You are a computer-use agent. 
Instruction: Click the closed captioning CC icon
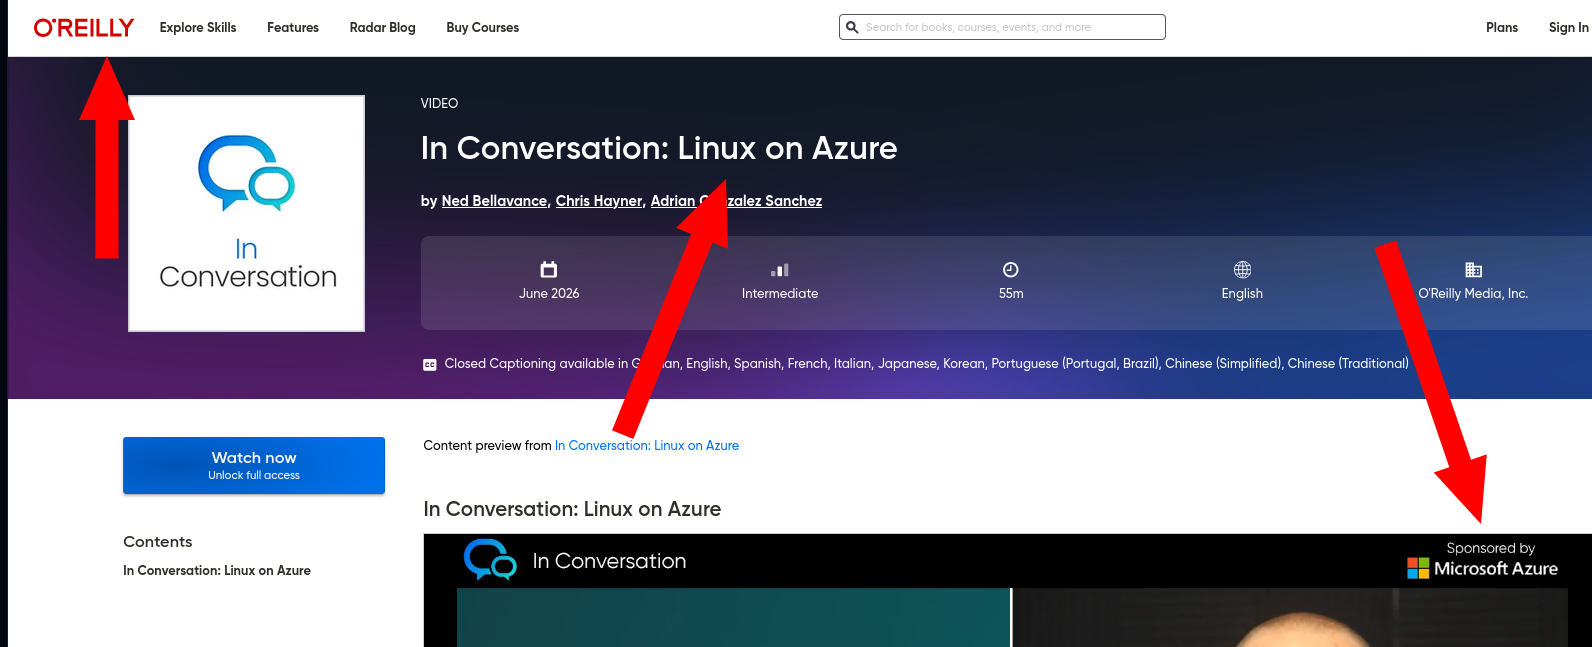430,365
